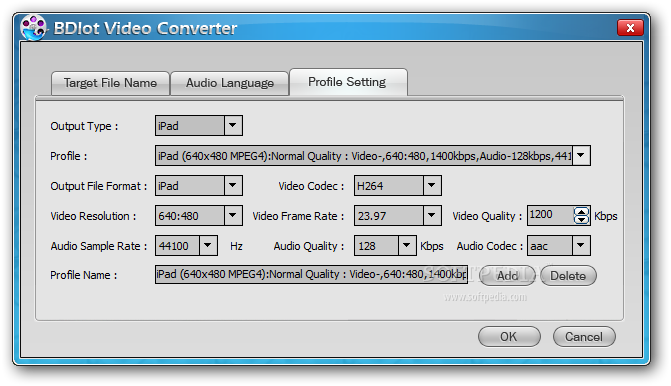
Task: Click the Video Quality 1200 value field
Action: click(x=550, y=215)
